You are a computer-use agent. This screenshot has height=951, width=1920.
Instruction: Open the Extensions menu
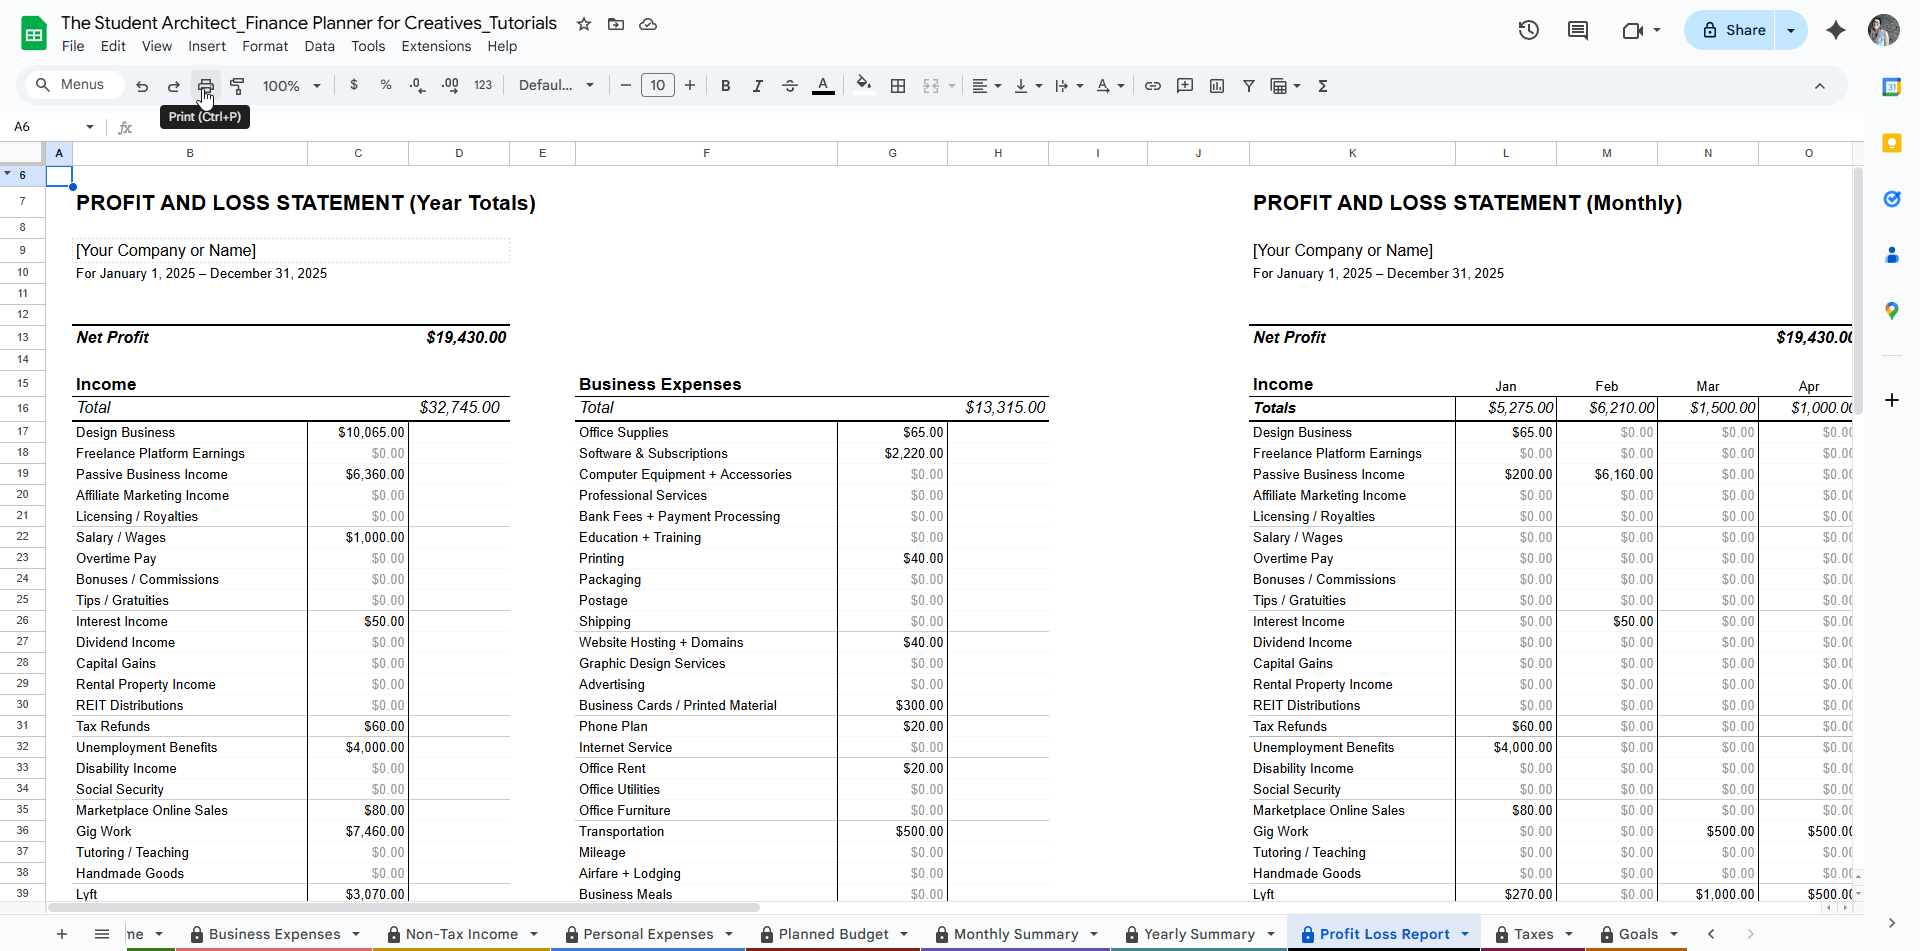(436, 46)
